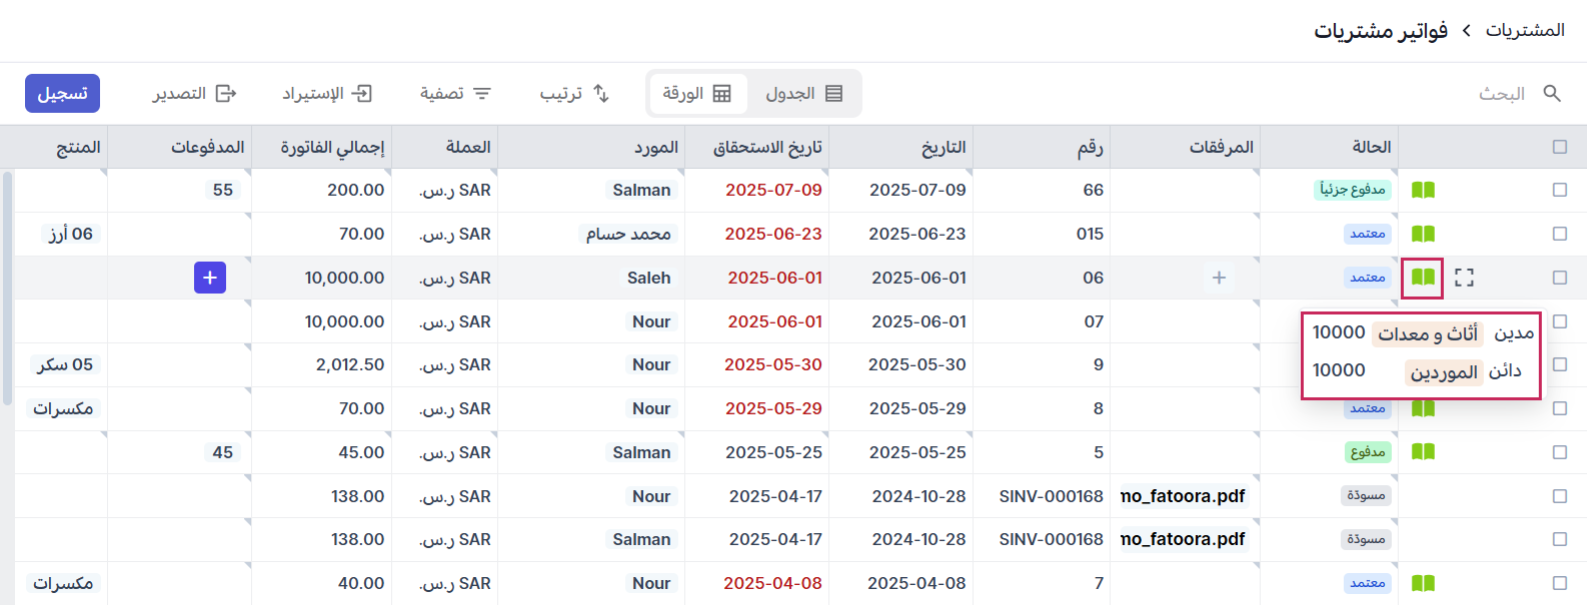Select the checkbox for invoice 7 row
The image size is (1587, 605).
(1560, 583)
